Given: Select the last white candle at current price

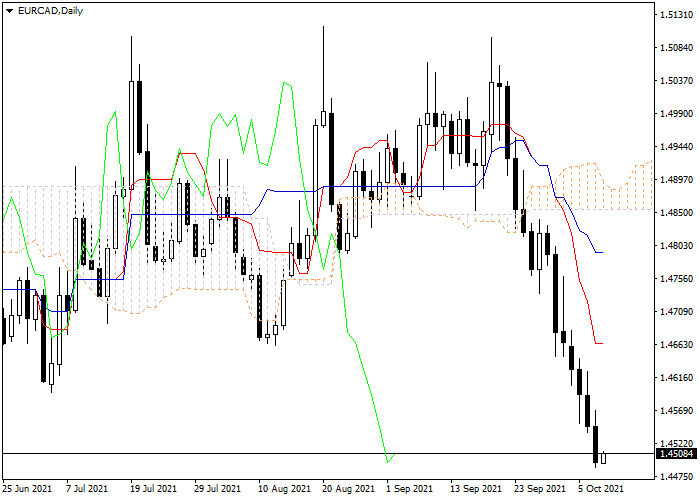Looking at the screenshot, I should [x=604, y=458].
